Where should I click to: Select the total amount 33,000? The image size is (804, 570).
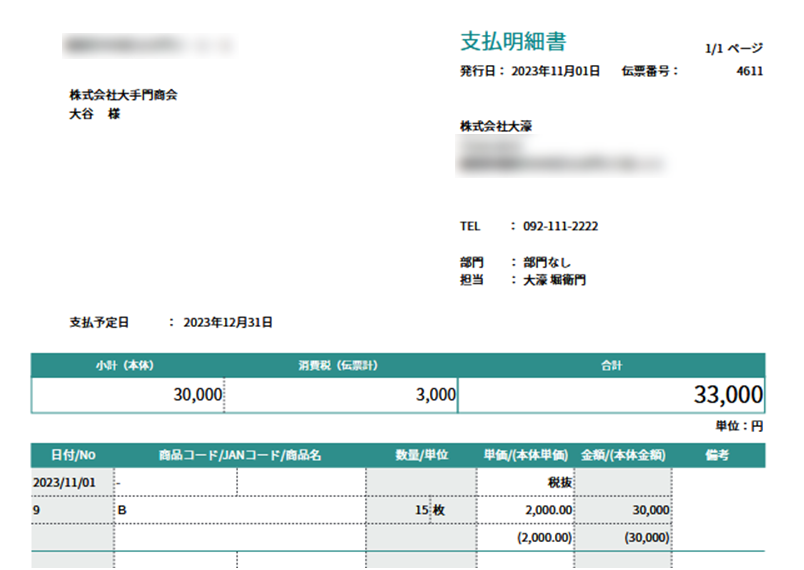(x=728, y=395)
